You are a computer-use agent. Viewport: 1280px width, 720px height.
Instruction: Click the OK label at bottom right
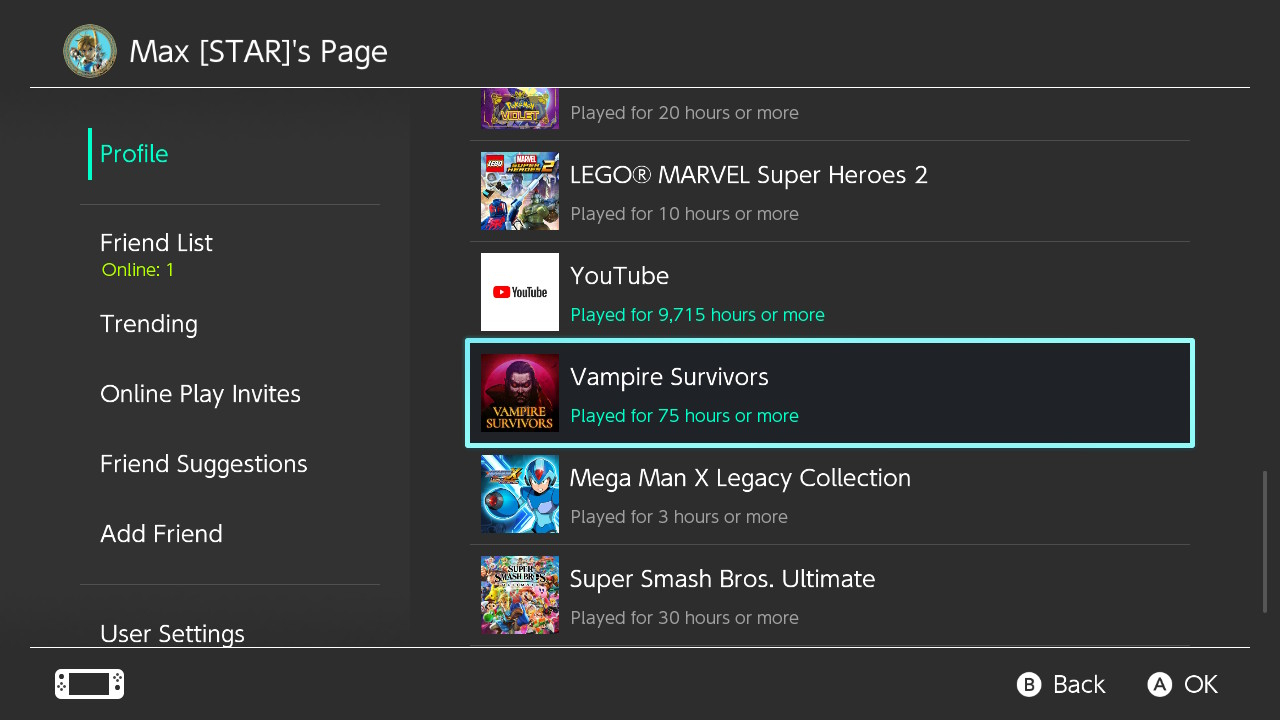pyautogui.click(x=1200, y=684)
